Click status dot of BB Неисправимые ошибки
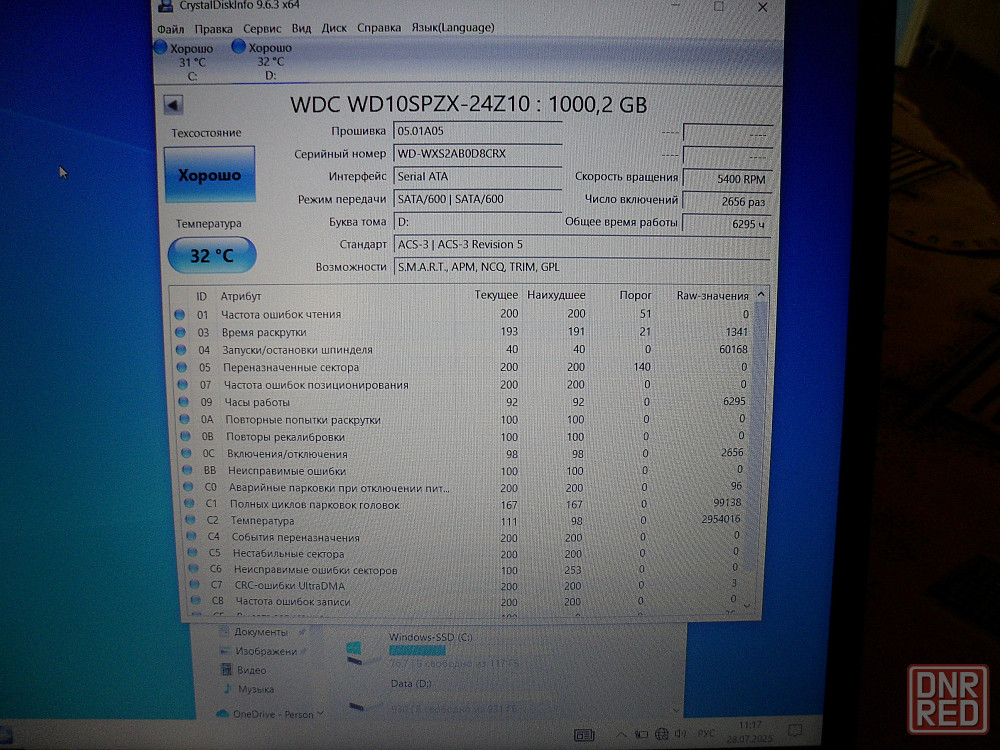Image resolution: width=1000 pixels, height=750 pixels. (x=187, y=470)
